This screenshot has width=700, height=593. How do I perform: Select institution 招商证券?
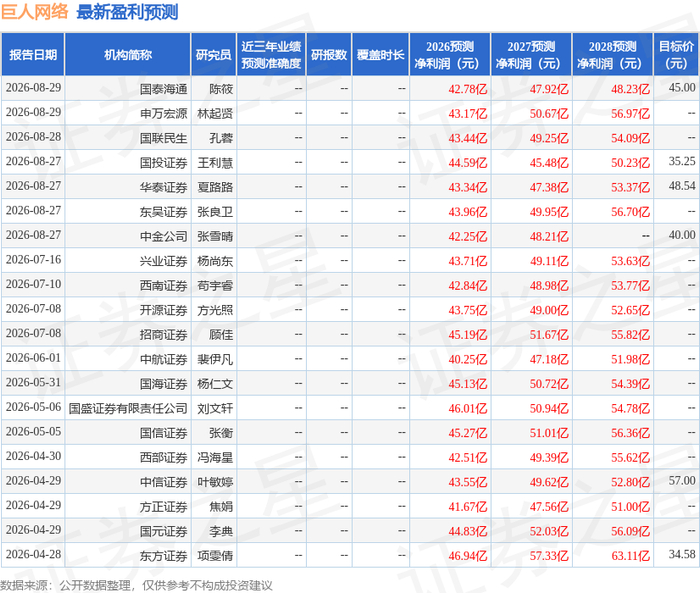pos(163,334)
